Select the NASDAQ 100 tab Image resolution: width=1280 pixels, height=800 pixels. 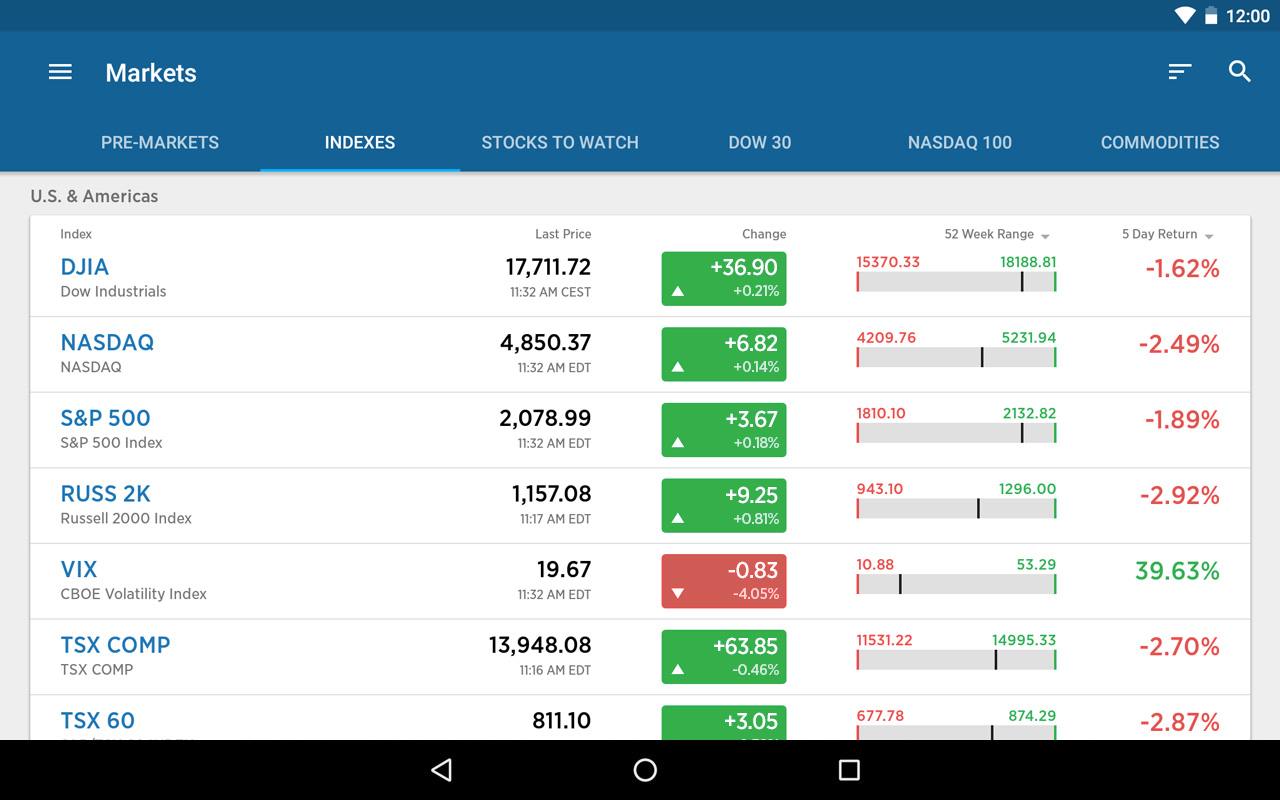[x=960, y=142]
